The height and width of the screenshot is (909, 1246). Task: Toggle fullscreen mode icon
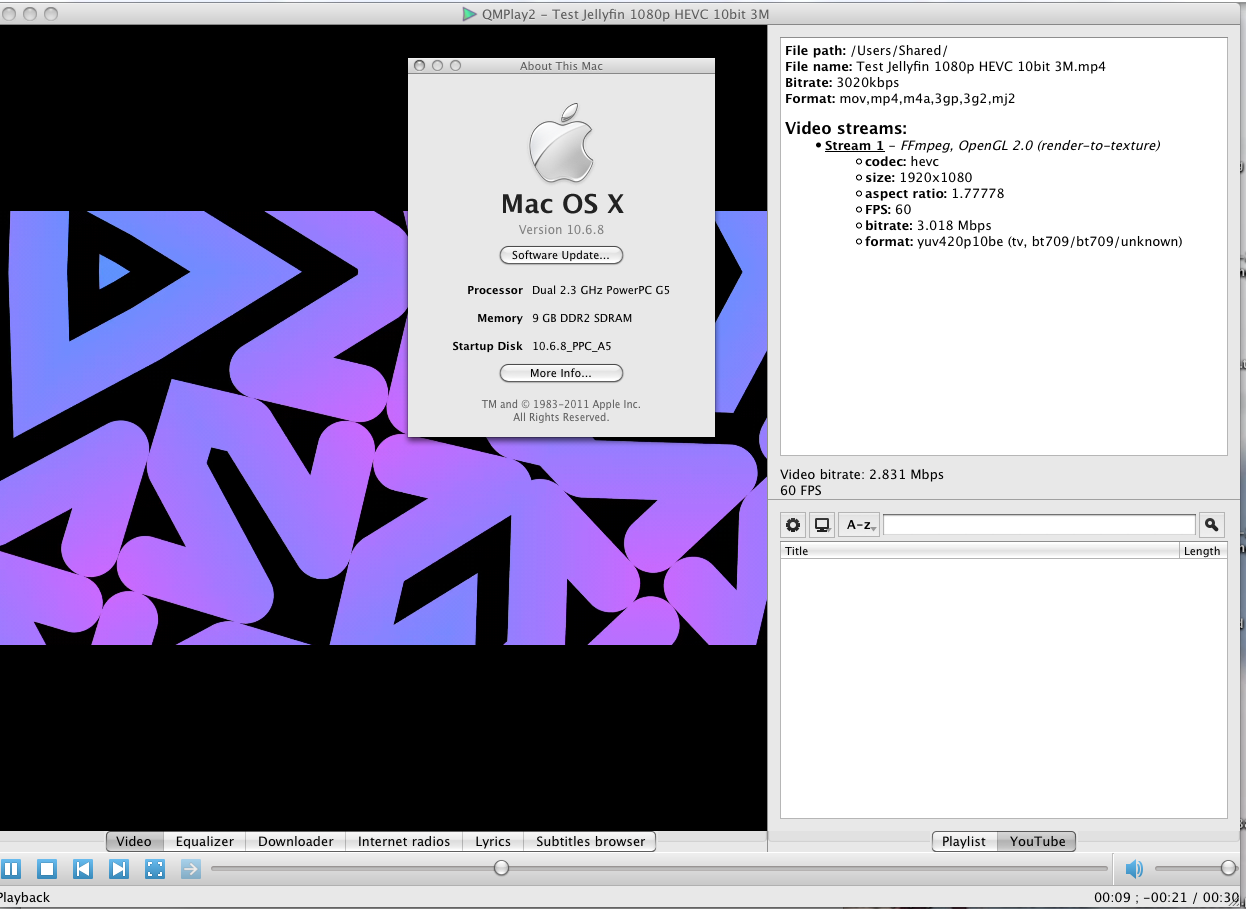tap(155, 869)
